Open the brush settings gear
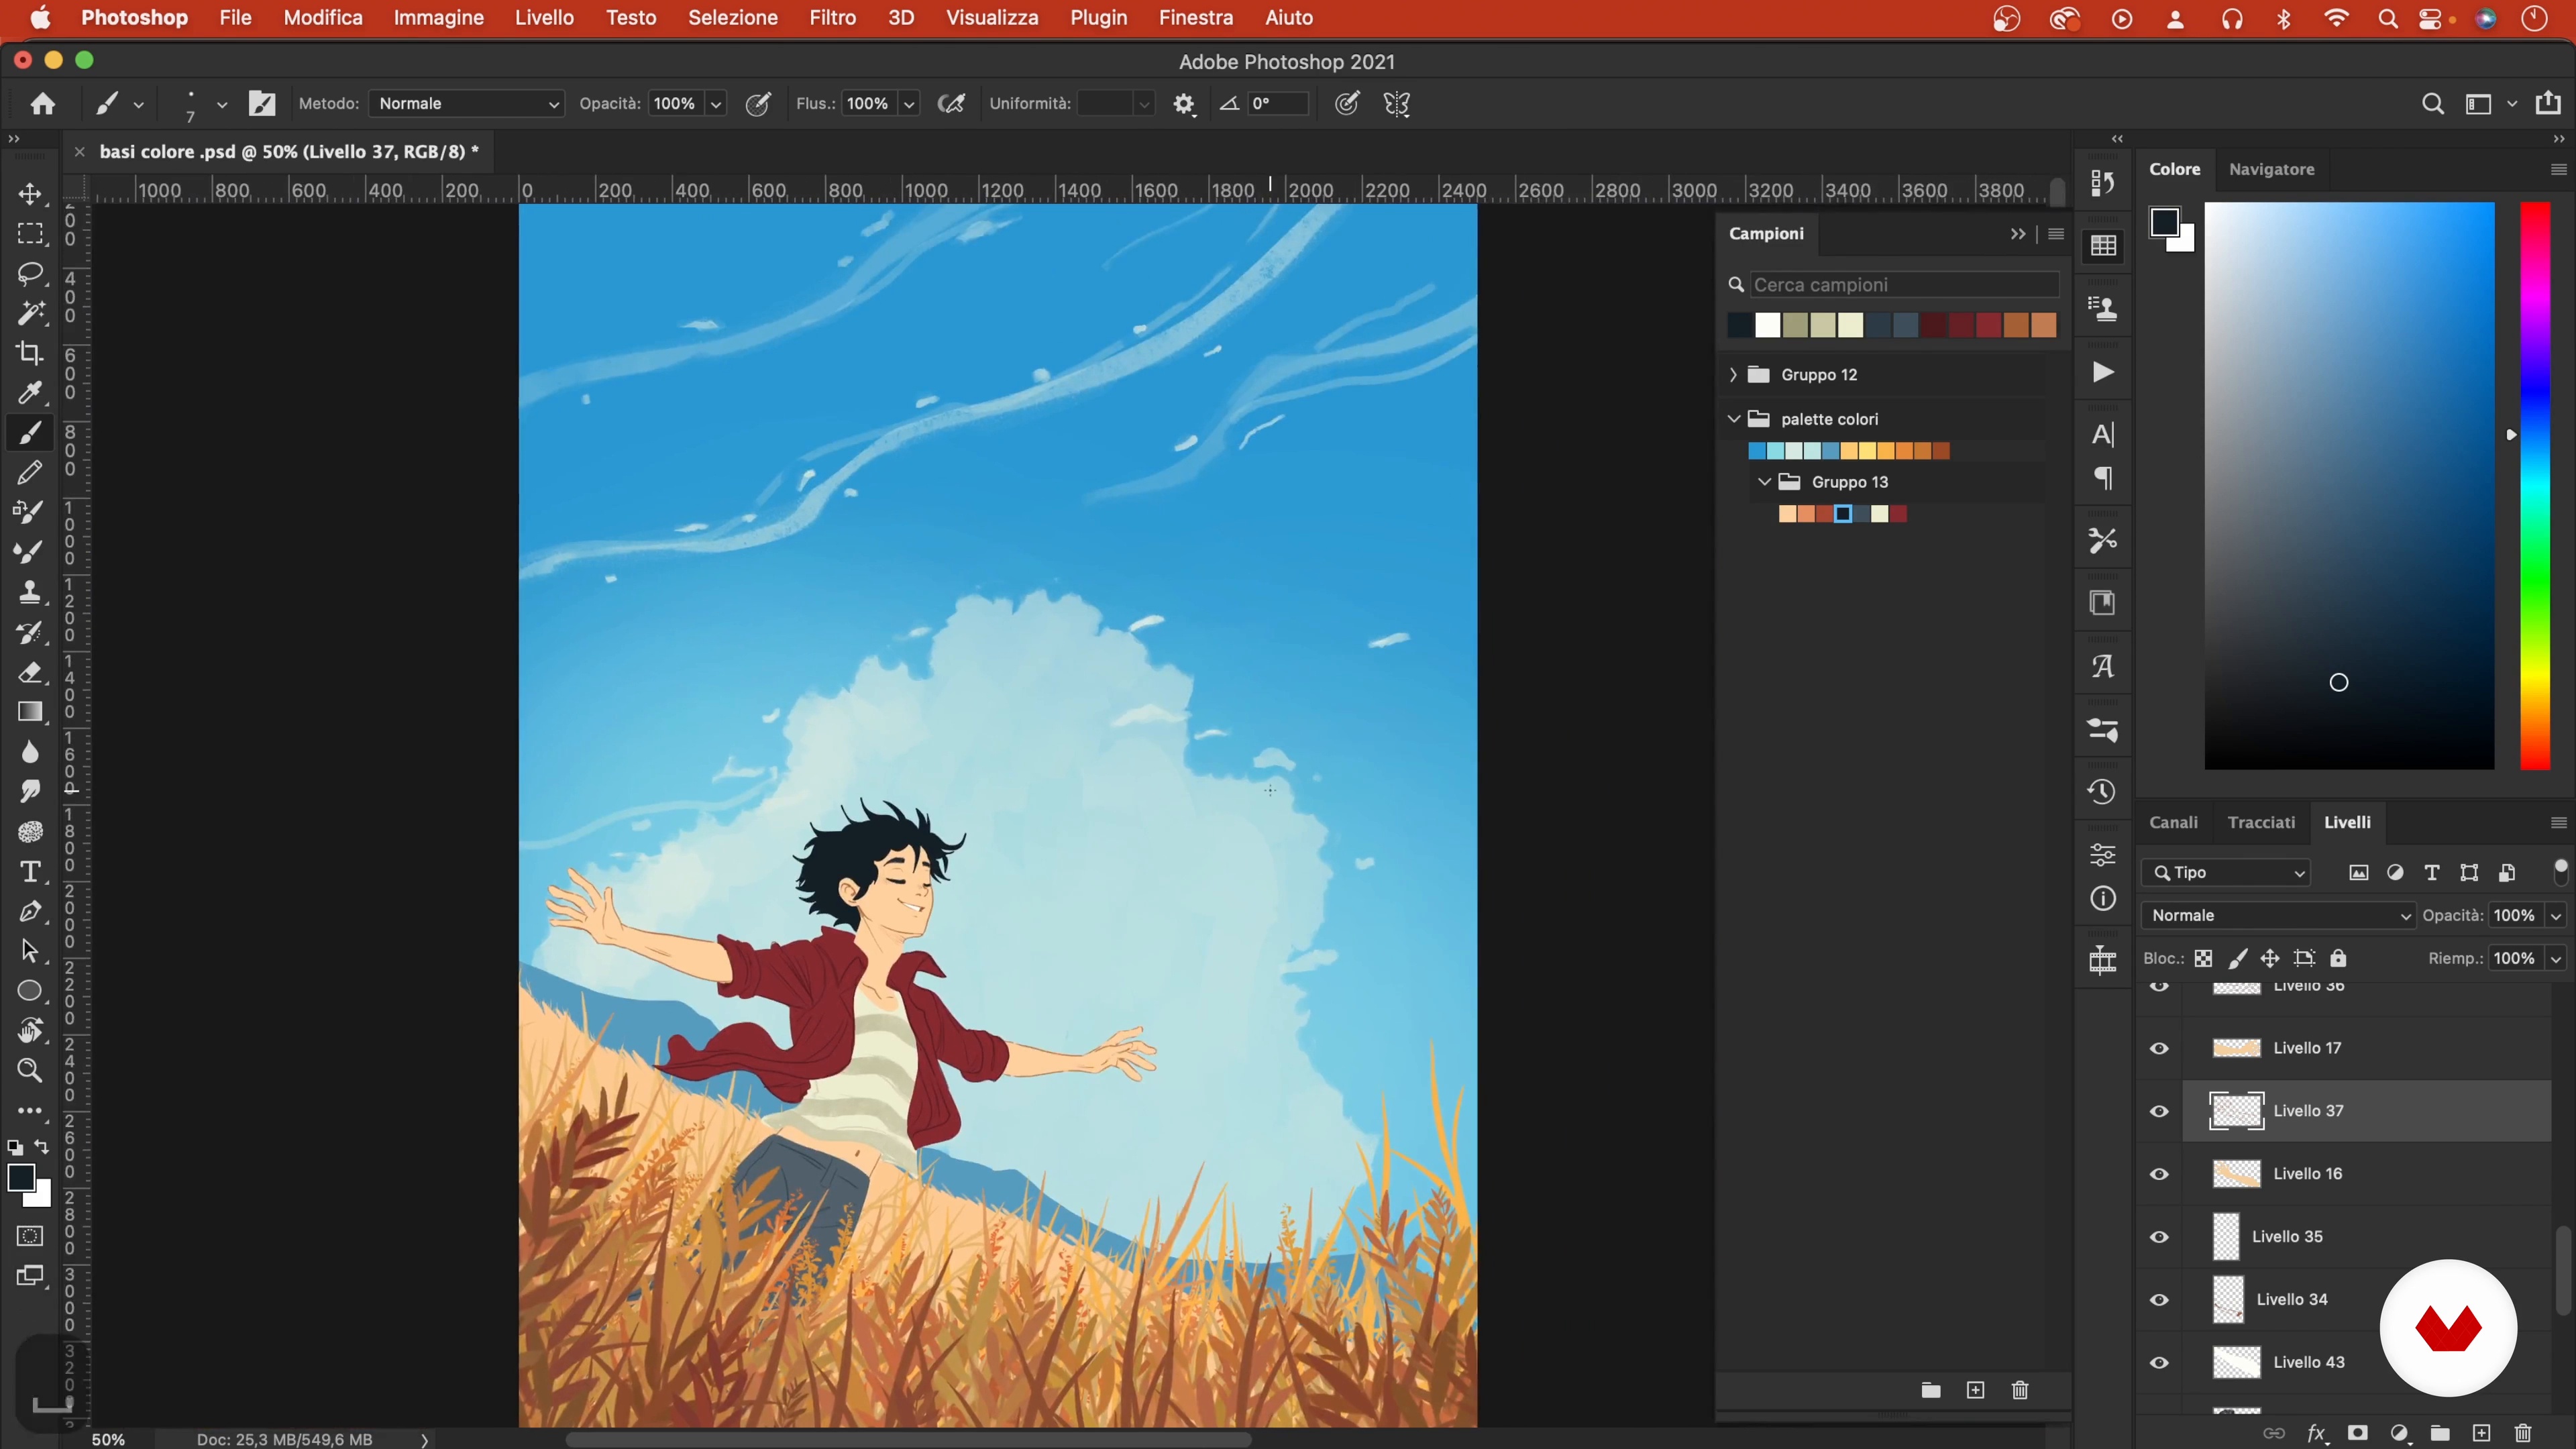 (1184, 104)
